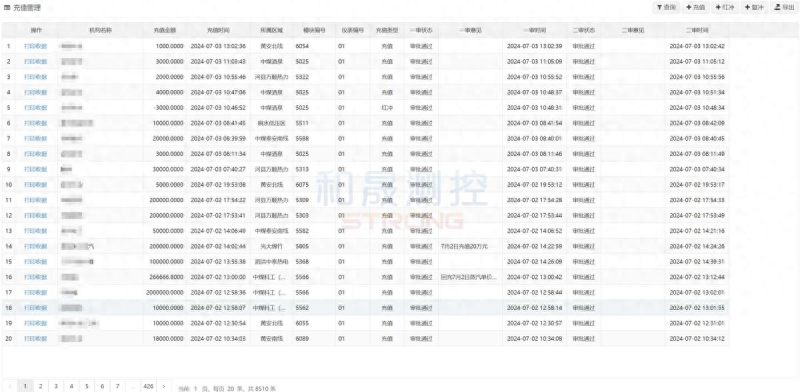Image resolution: width=800 pixels, height=392 pixels.
Task: Click the 导出 export button
Action: [x=784, y=7]
